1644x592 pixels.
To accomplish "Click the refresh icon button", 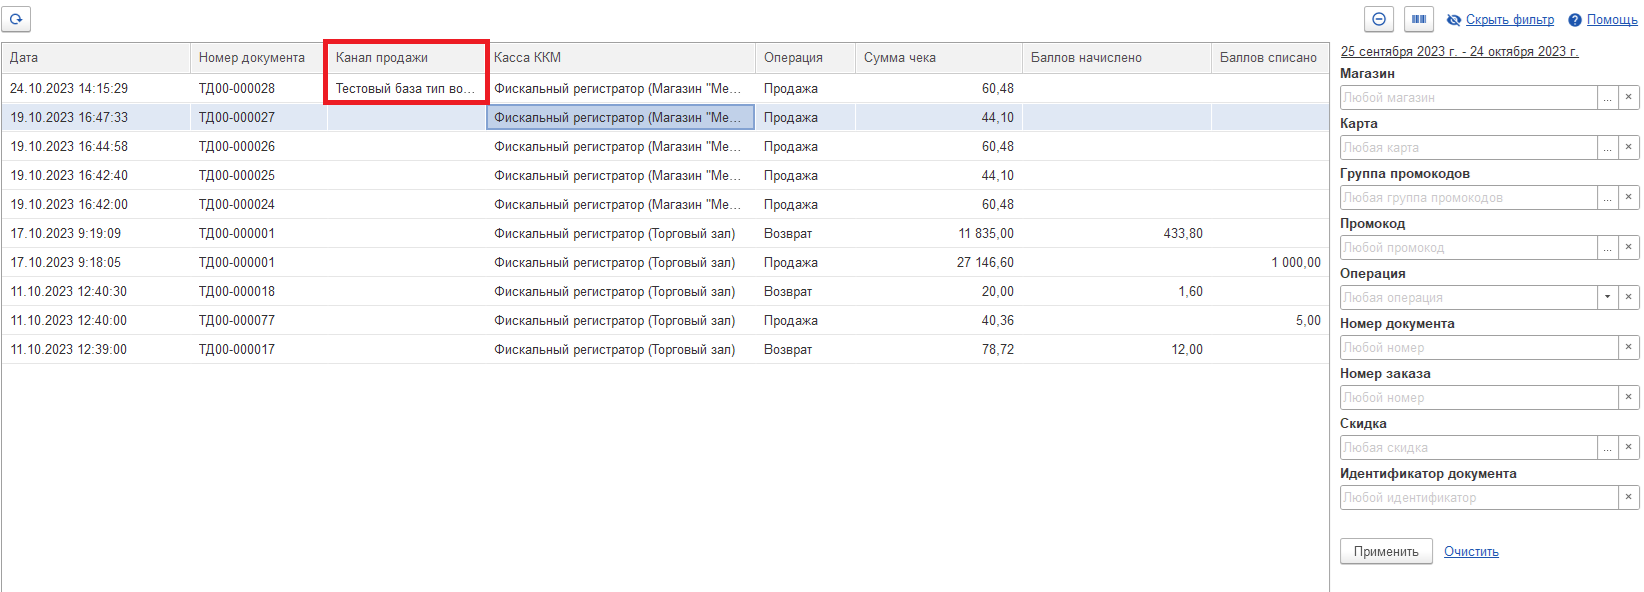I will point(16,19).
